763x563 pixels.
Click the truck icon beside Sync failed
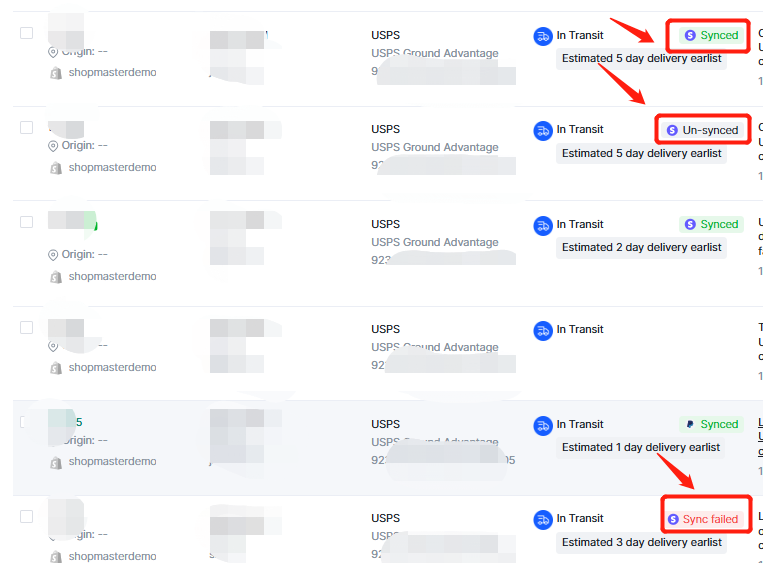543,519
